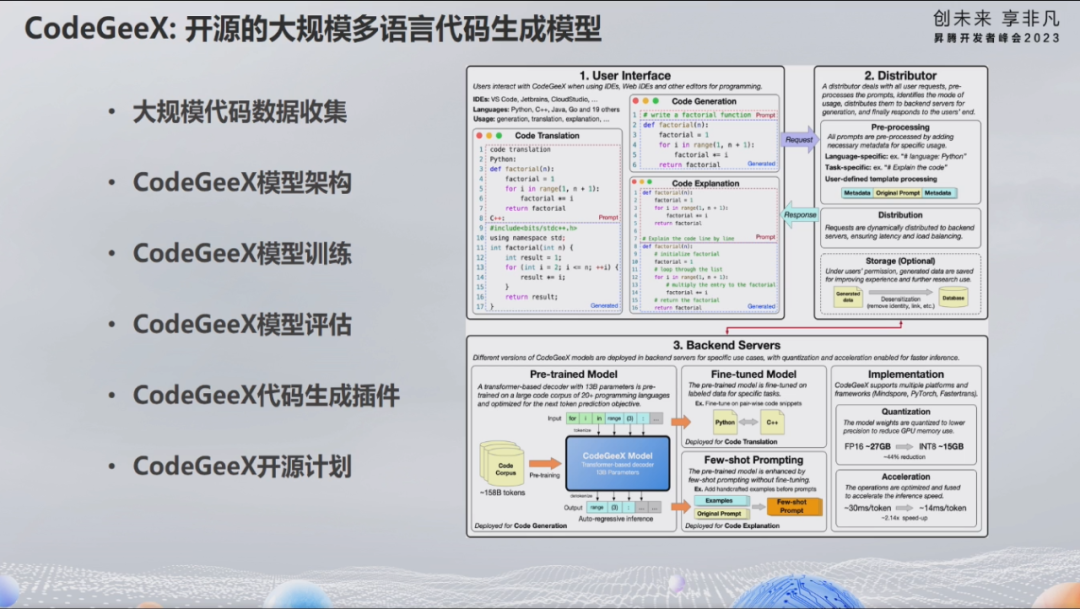The image size is (1080, 609).
Task: Select the bullet '大规模代码数据收集'
Action: (x=240, y=112)
